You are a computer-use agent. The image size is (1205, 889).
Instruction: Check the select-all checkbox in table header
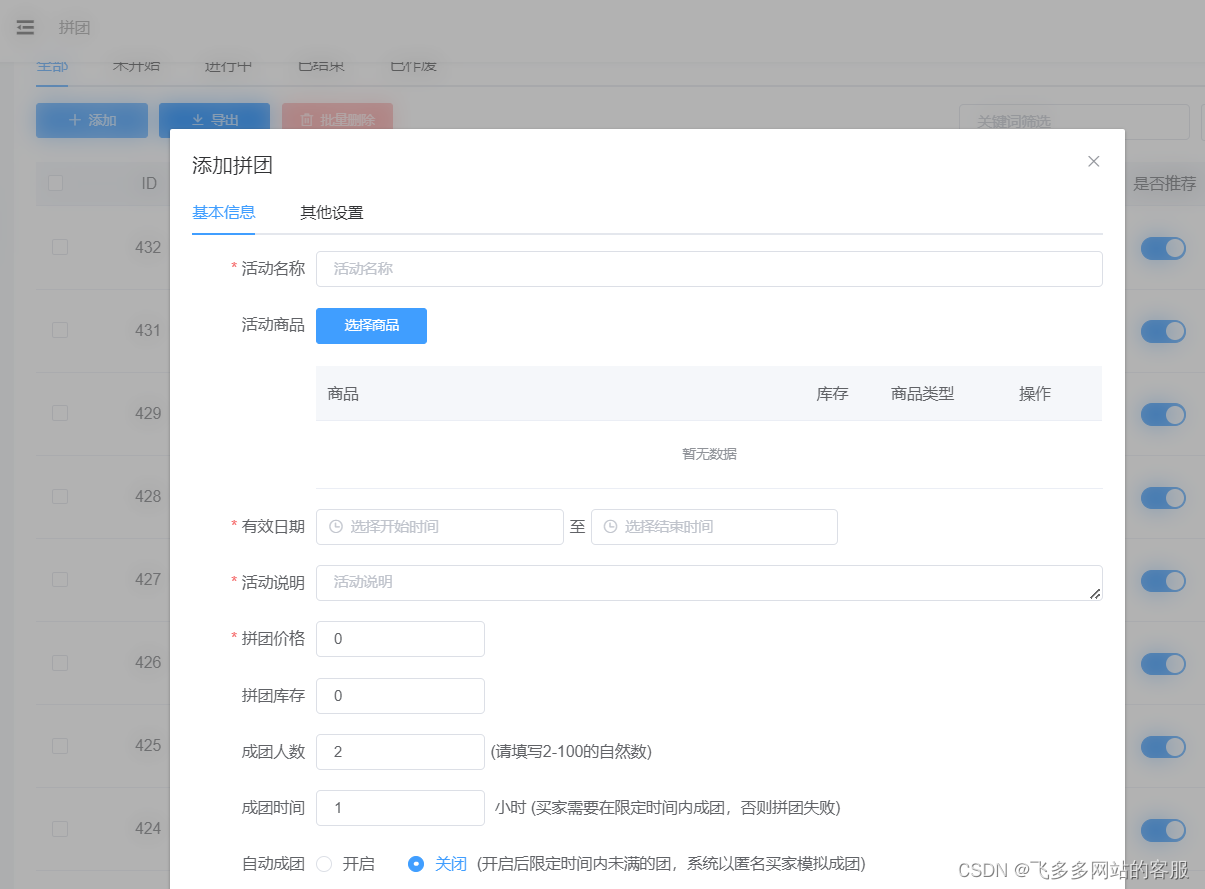click(x=56, y=183)
